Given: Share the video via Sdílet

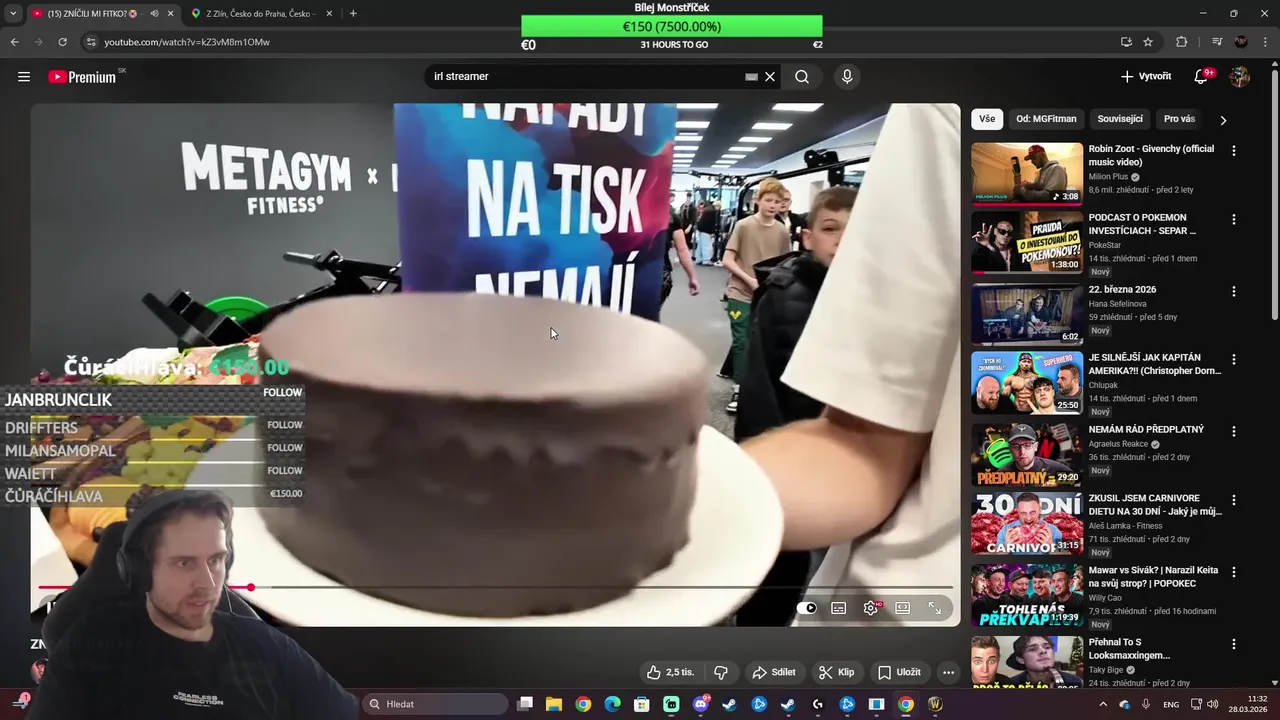Looking at the screenshot, I should click(774, 672).
